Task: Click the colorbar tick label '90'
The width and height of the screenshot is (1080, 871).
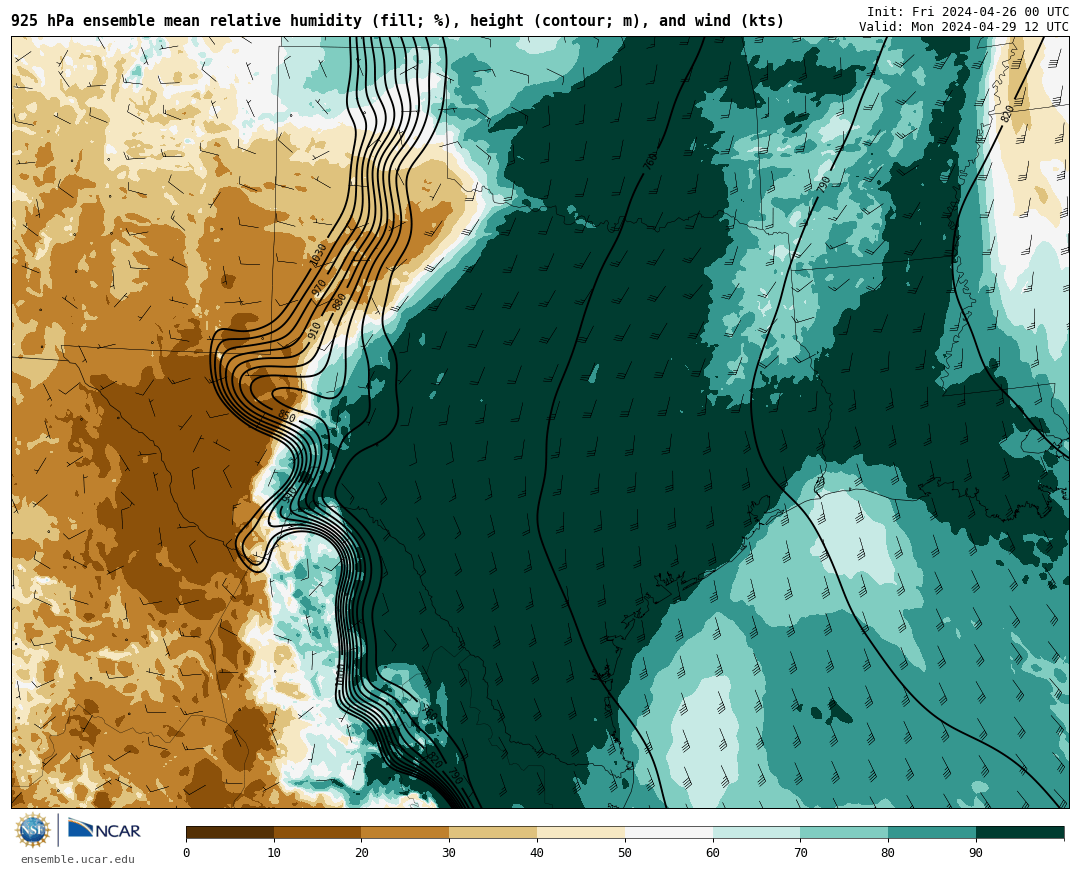Action: point(976,852)
